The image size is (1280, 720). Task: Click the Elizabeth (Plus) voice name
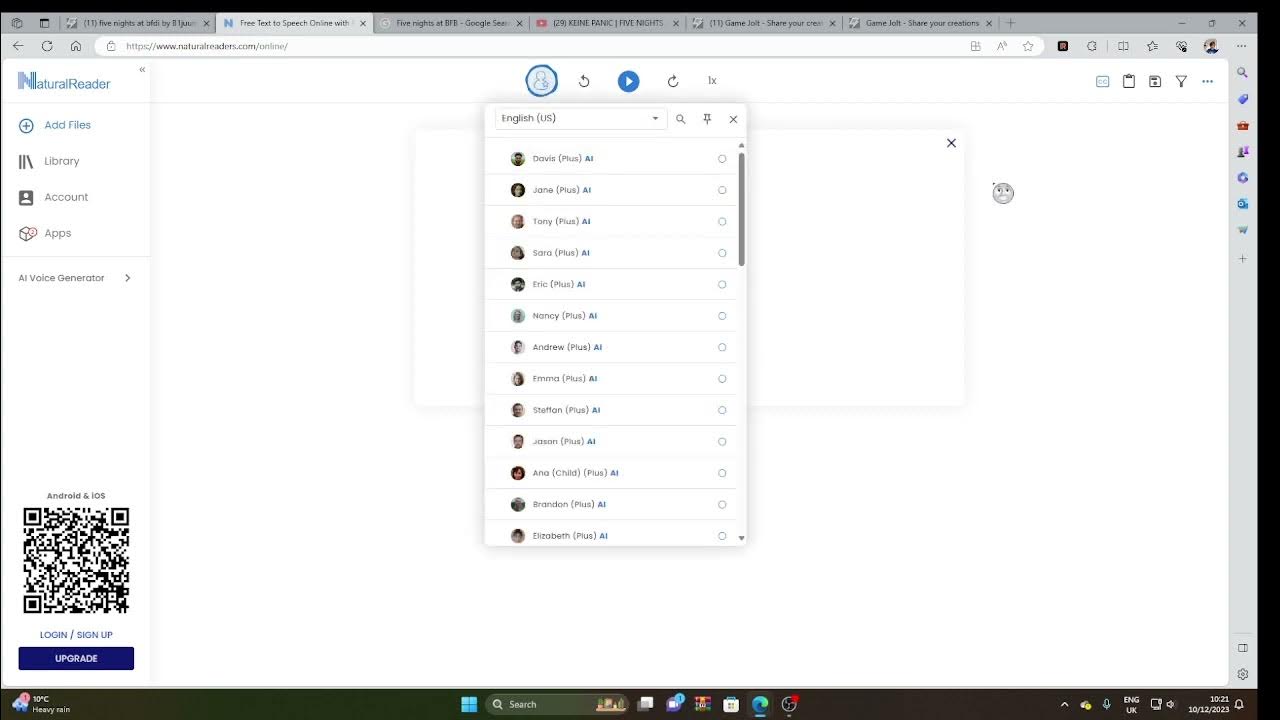coord(565,536)
